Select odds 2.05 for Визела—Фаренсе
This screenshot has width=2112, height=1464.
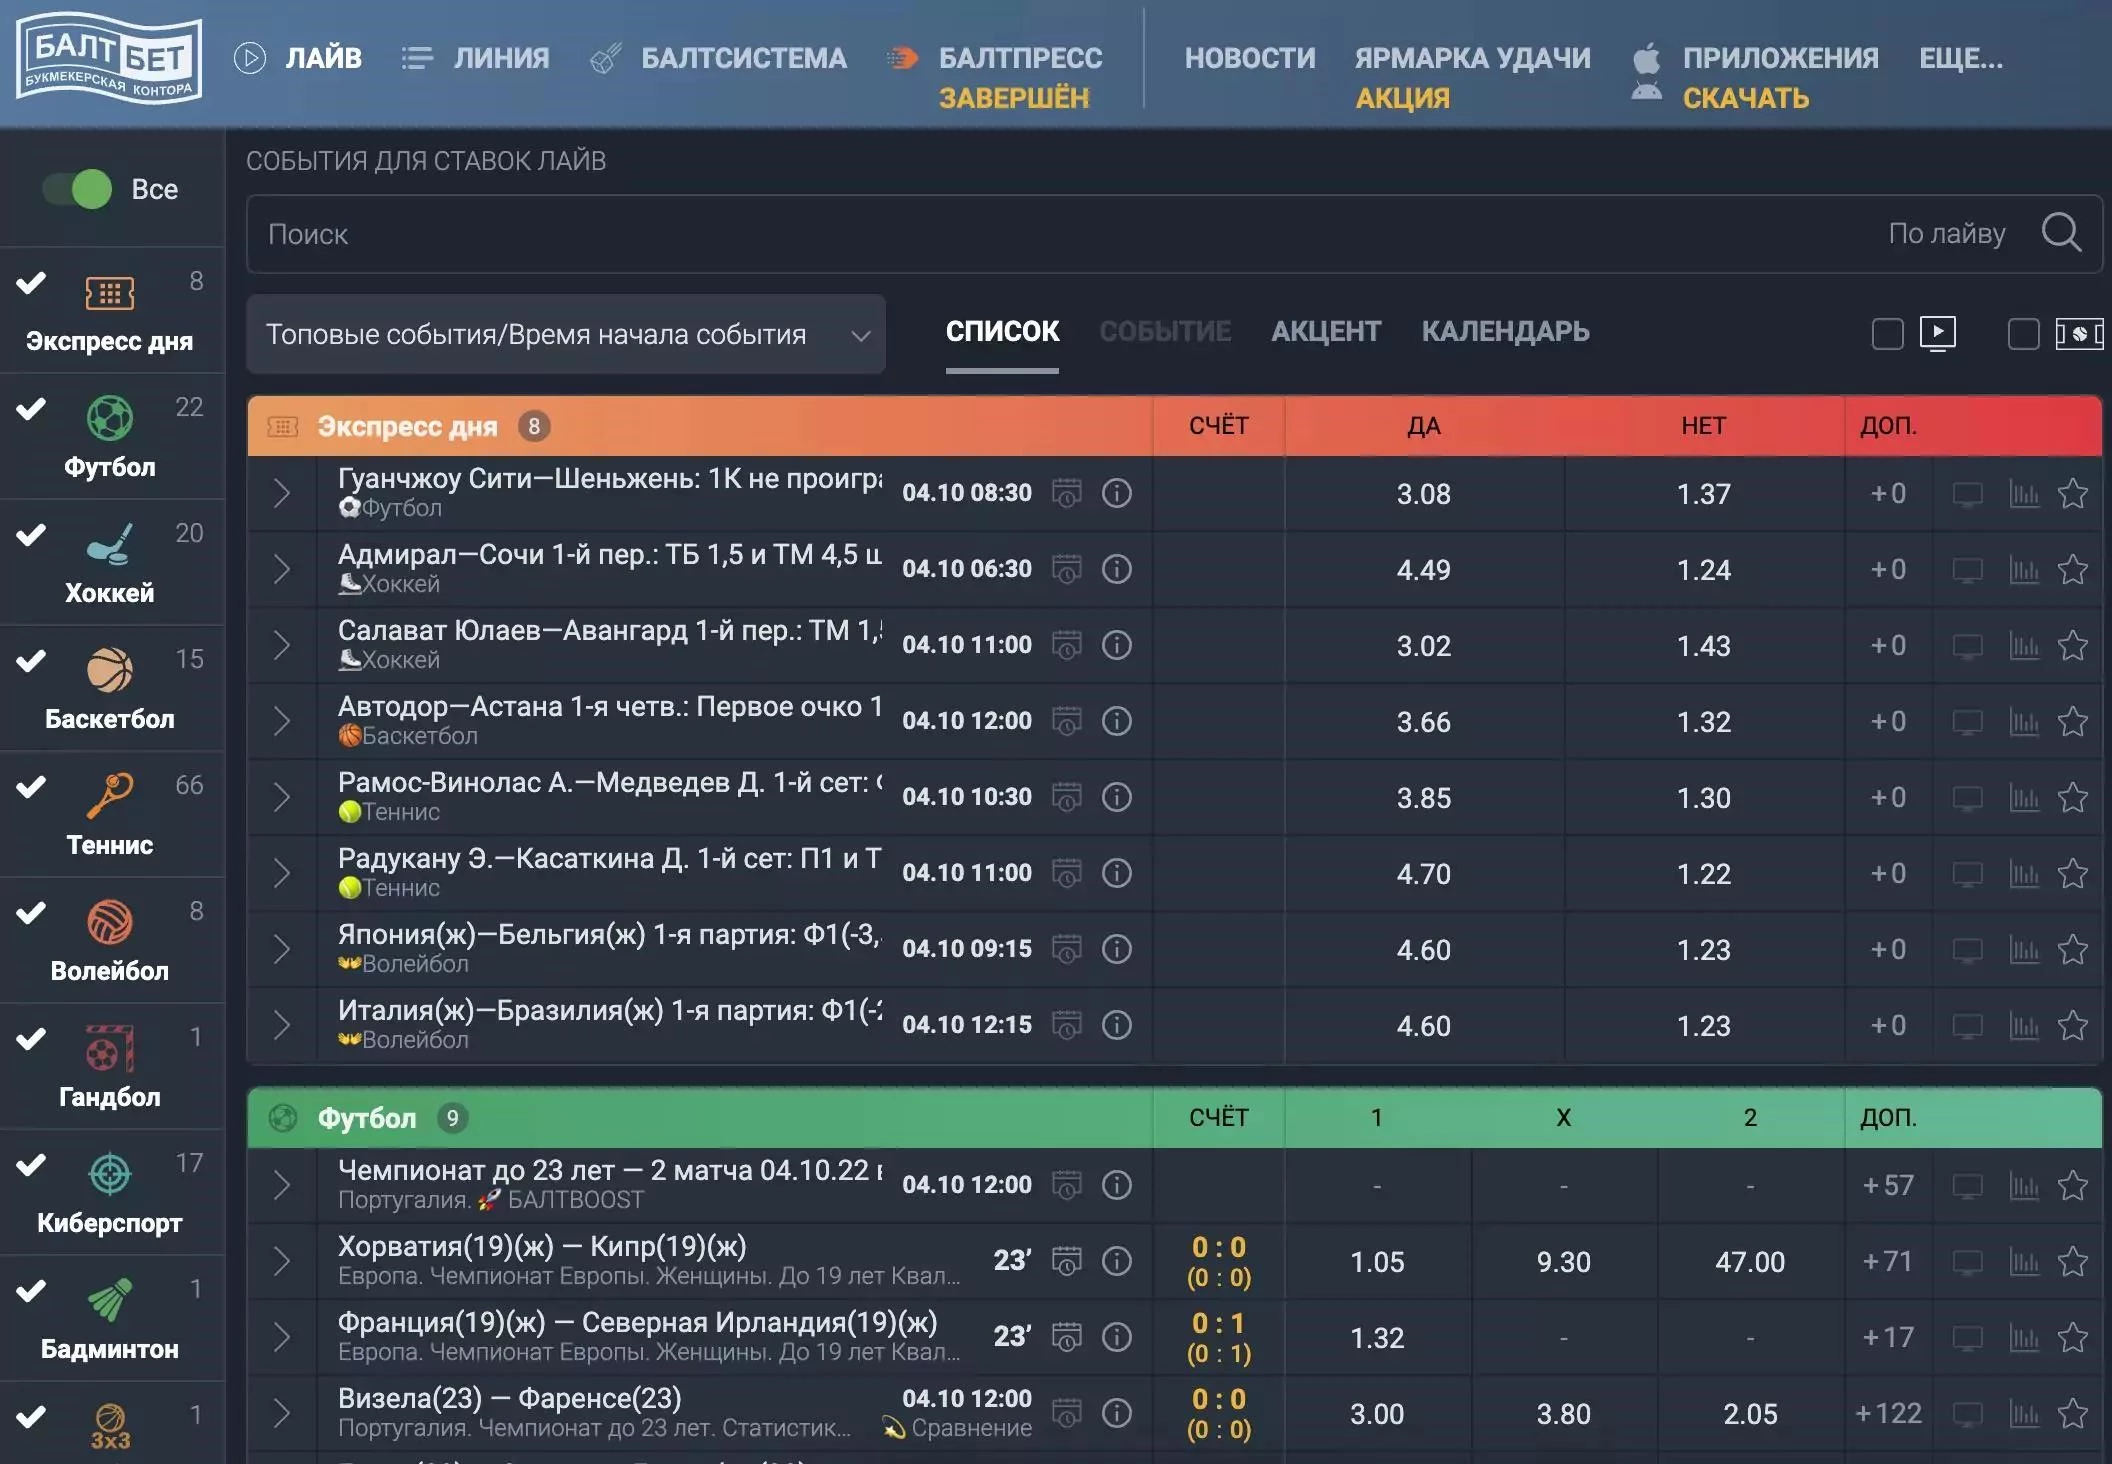pyautogui.click(x=1750, y=1414)
